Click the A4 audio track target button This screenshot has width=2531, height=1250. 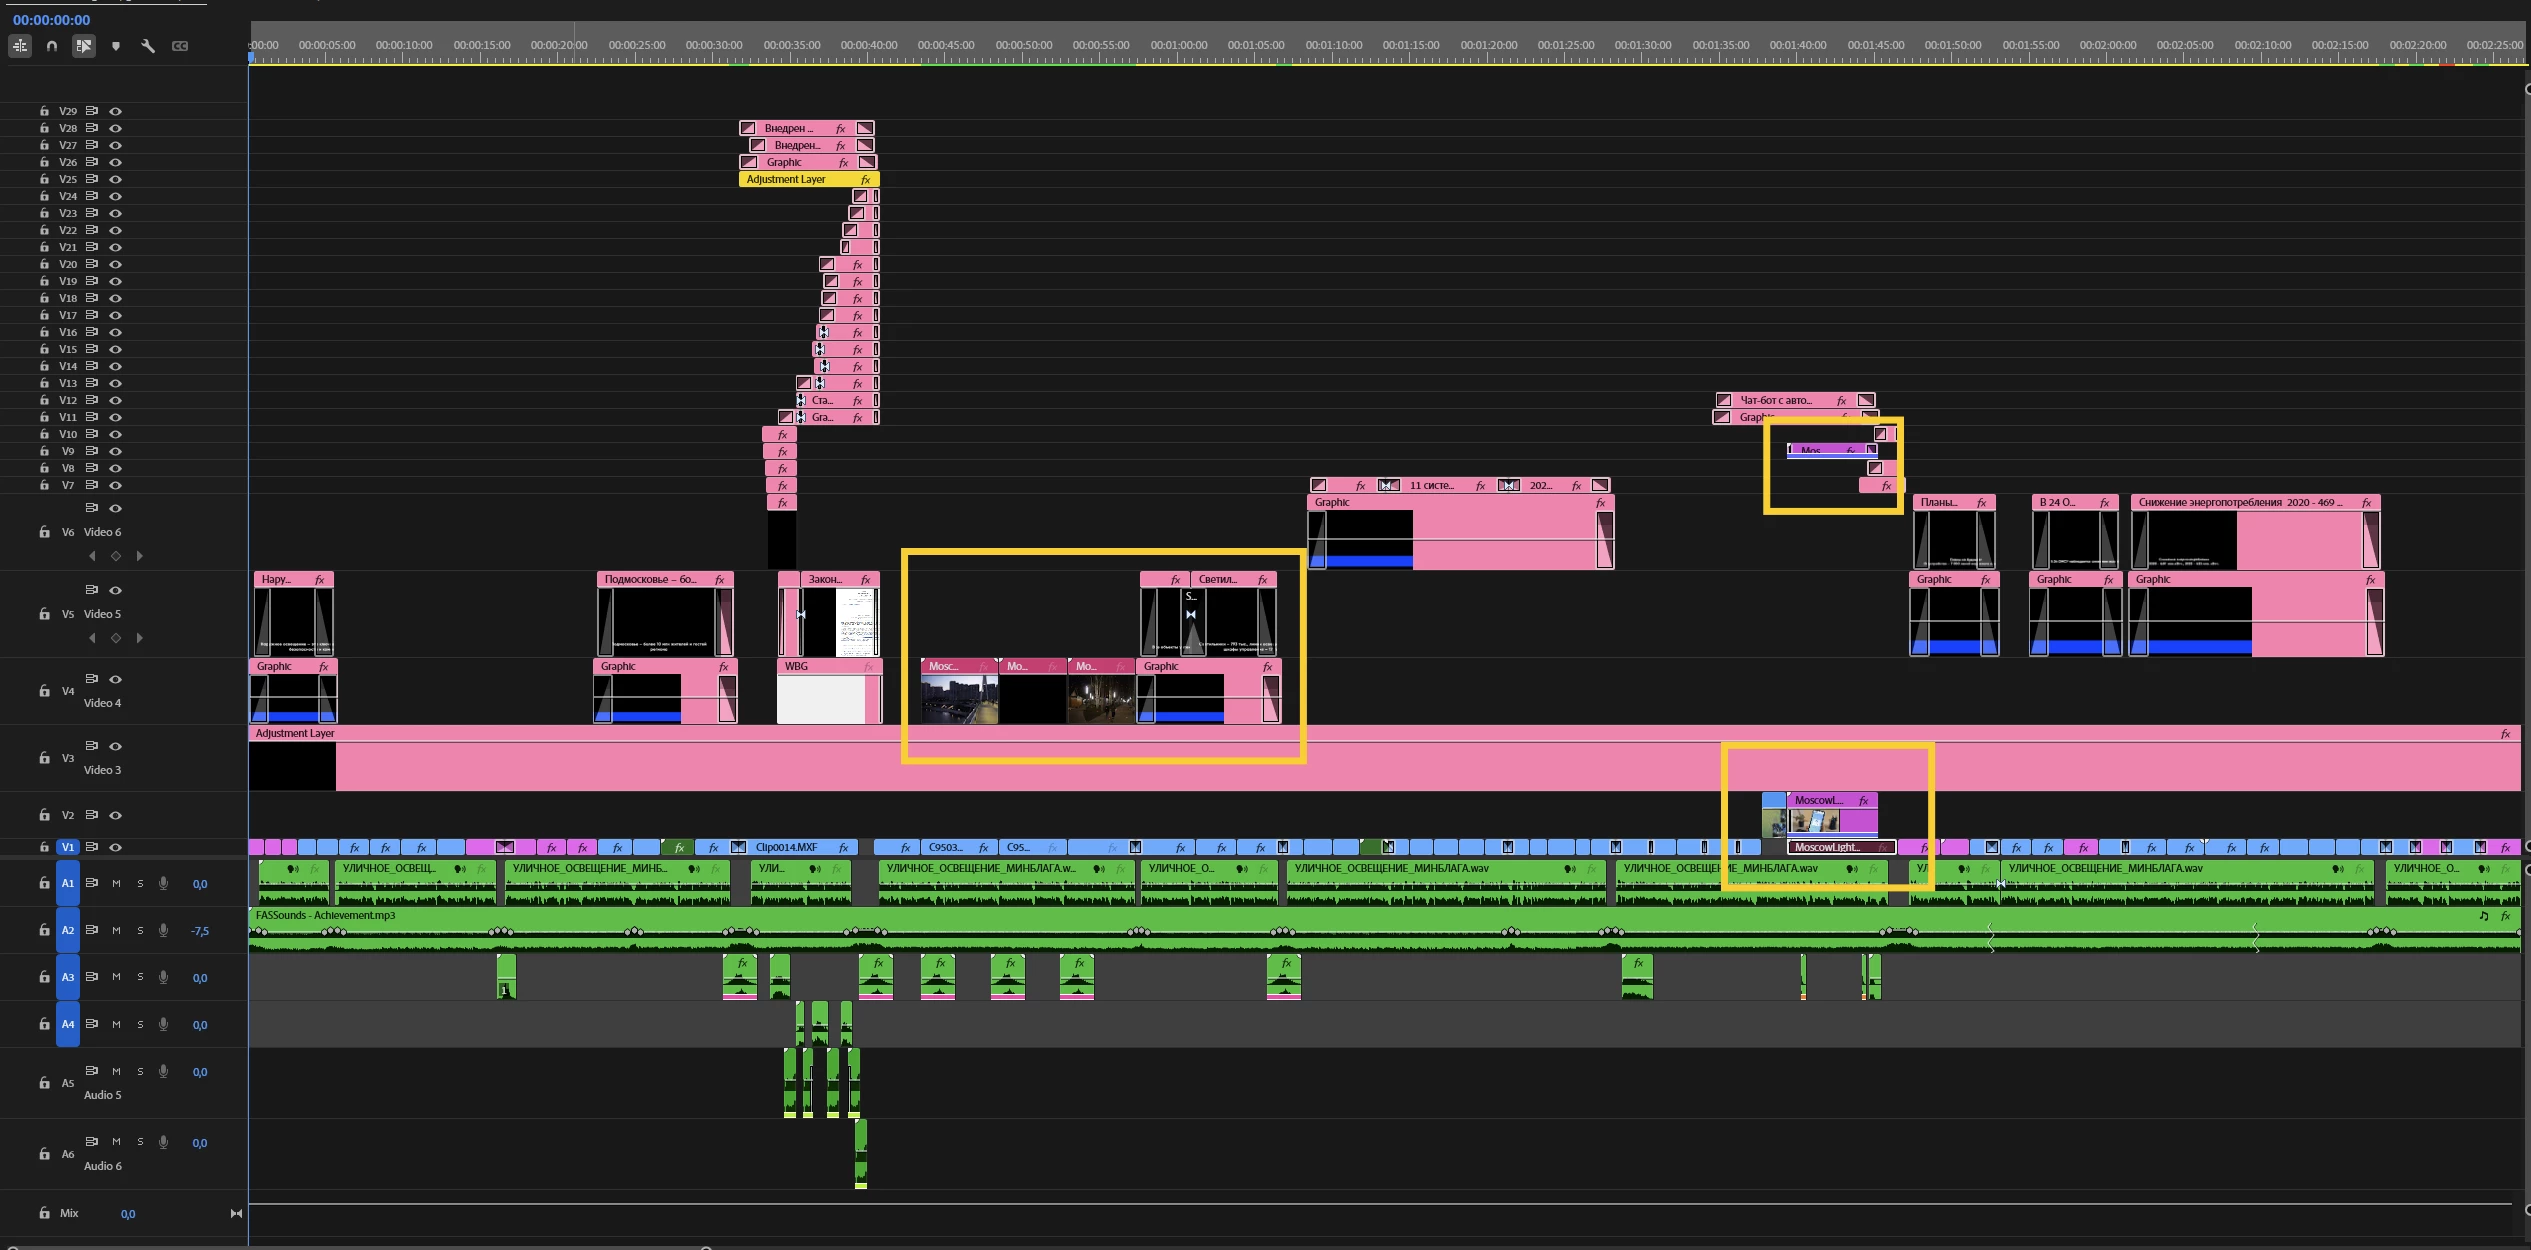point(68,1025)
